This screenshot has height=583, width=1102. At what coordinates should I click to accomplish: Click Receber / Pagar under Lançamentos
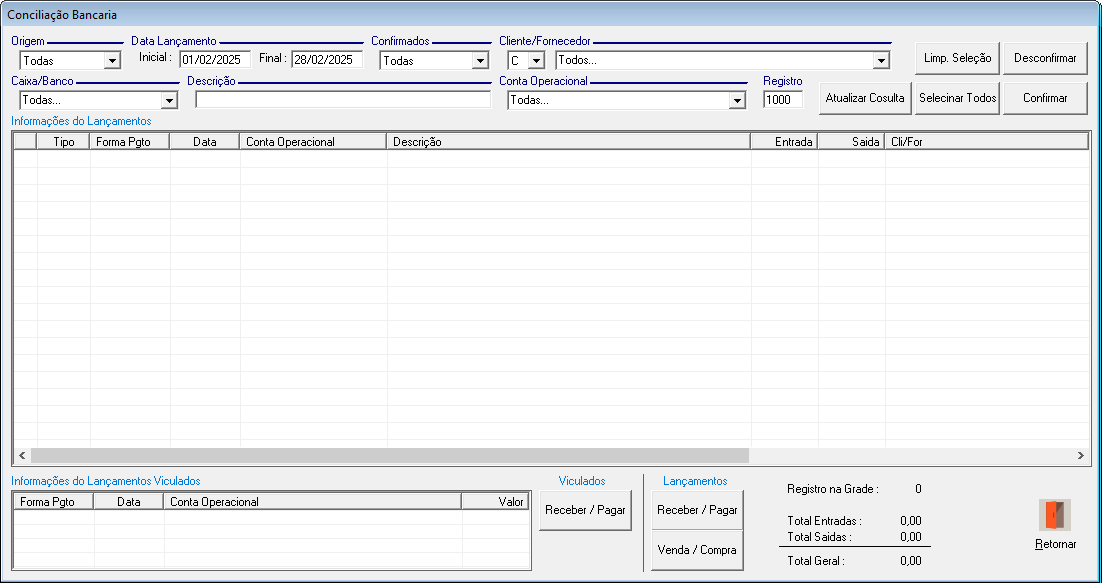(x=697, y=510)
